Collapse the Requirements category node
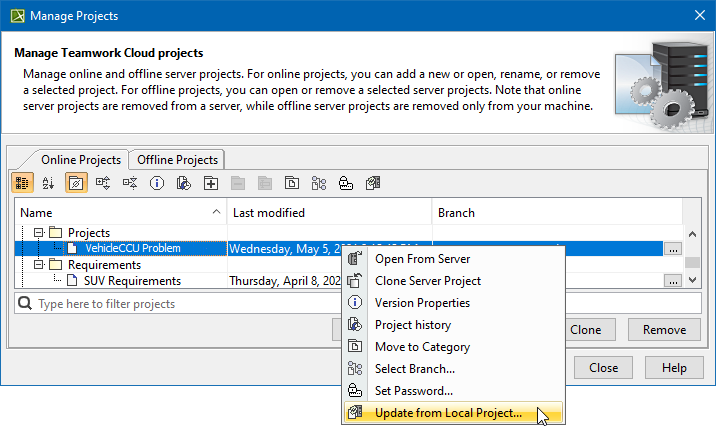716x426 pixels. [x=39, y=265]
